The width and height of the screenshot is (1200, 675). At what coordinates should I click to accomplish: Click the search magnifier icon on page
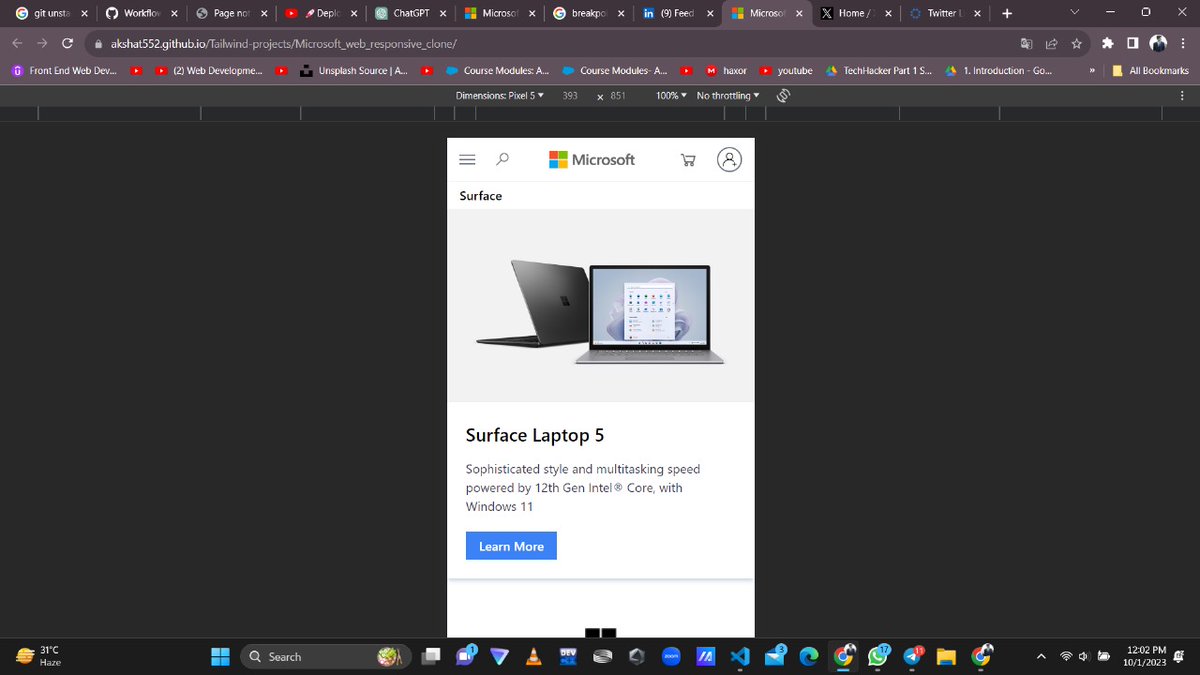click(x=503, y=159)
